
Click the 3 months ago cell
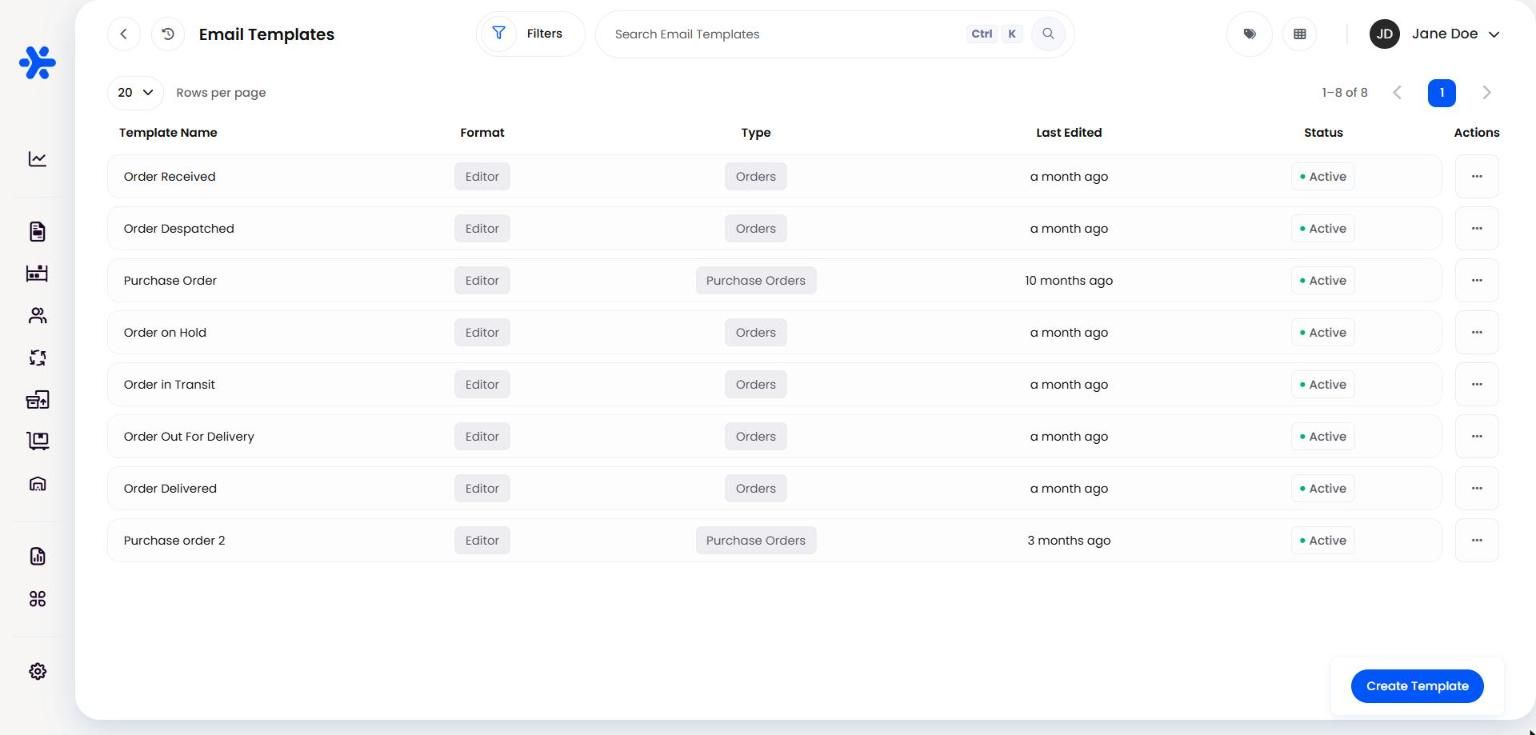pyautogui.click(x=1069, y=541)
